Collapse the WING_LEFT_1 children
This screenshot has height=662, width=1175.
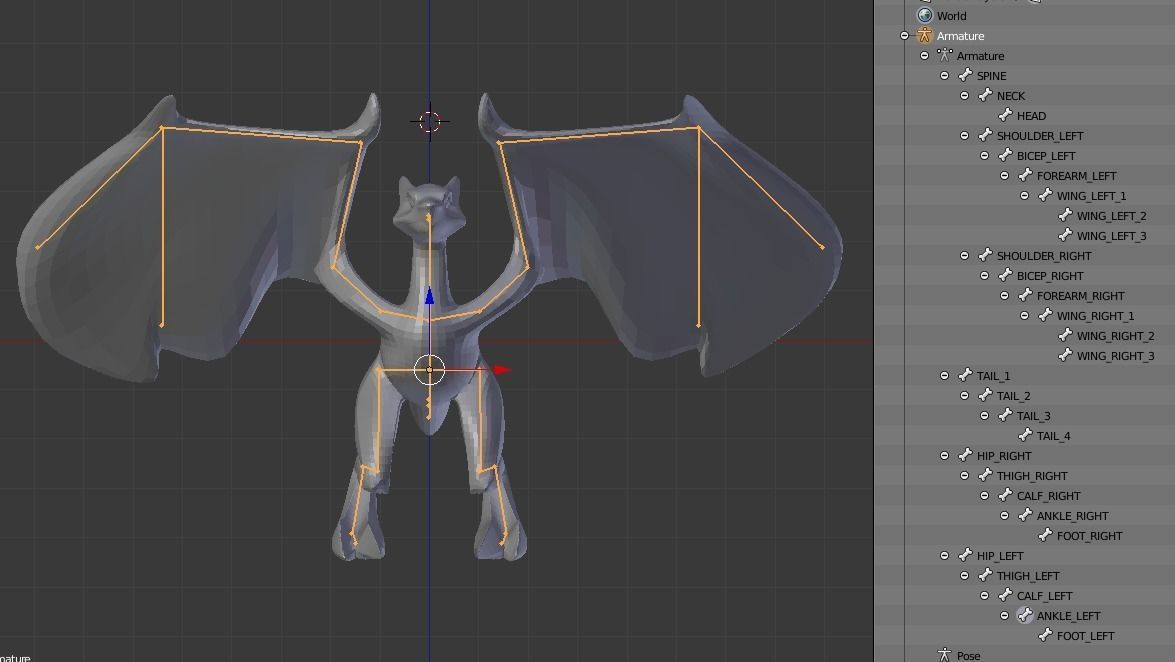click(x=1024, y=196)
